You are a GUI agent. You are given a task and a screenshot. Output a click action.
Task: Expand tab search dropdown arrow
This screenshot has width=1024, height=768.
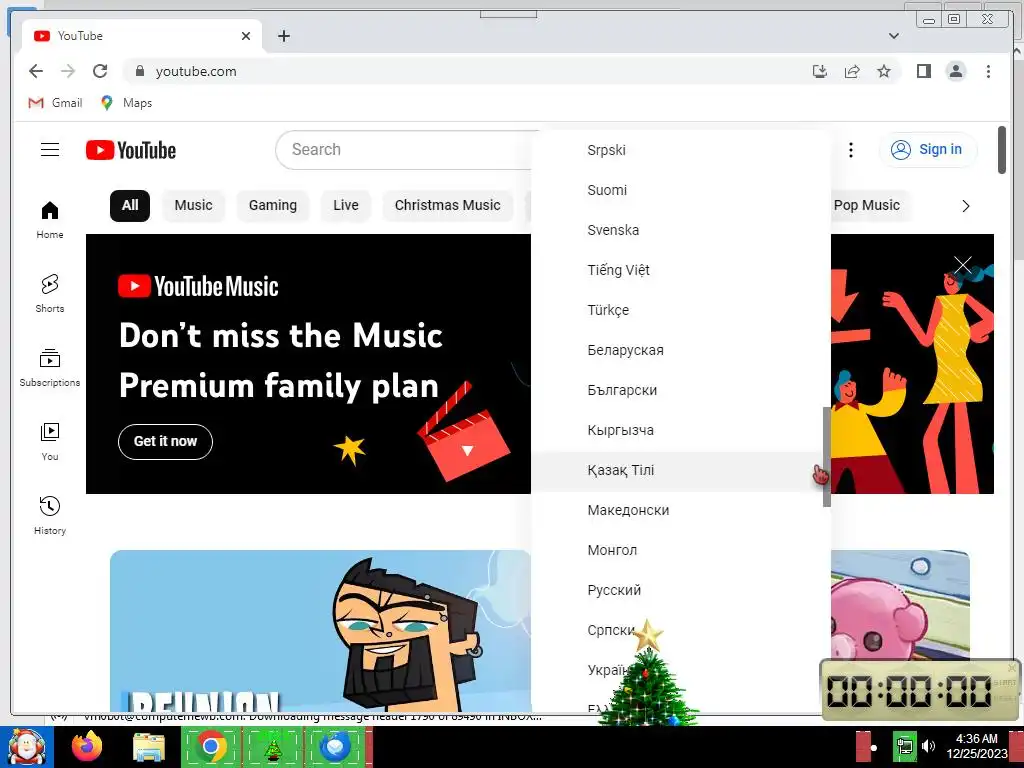[894, 36]
